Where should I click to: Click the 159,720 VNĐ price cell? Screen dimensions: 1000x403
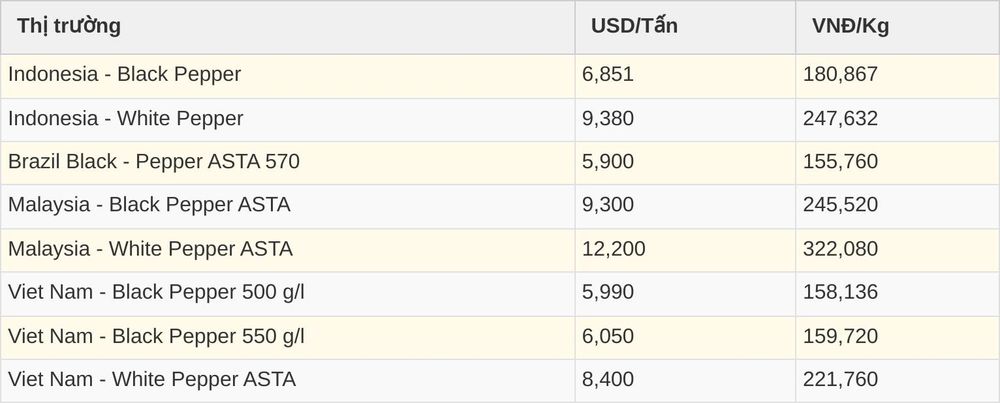click(x=897, y=338)
